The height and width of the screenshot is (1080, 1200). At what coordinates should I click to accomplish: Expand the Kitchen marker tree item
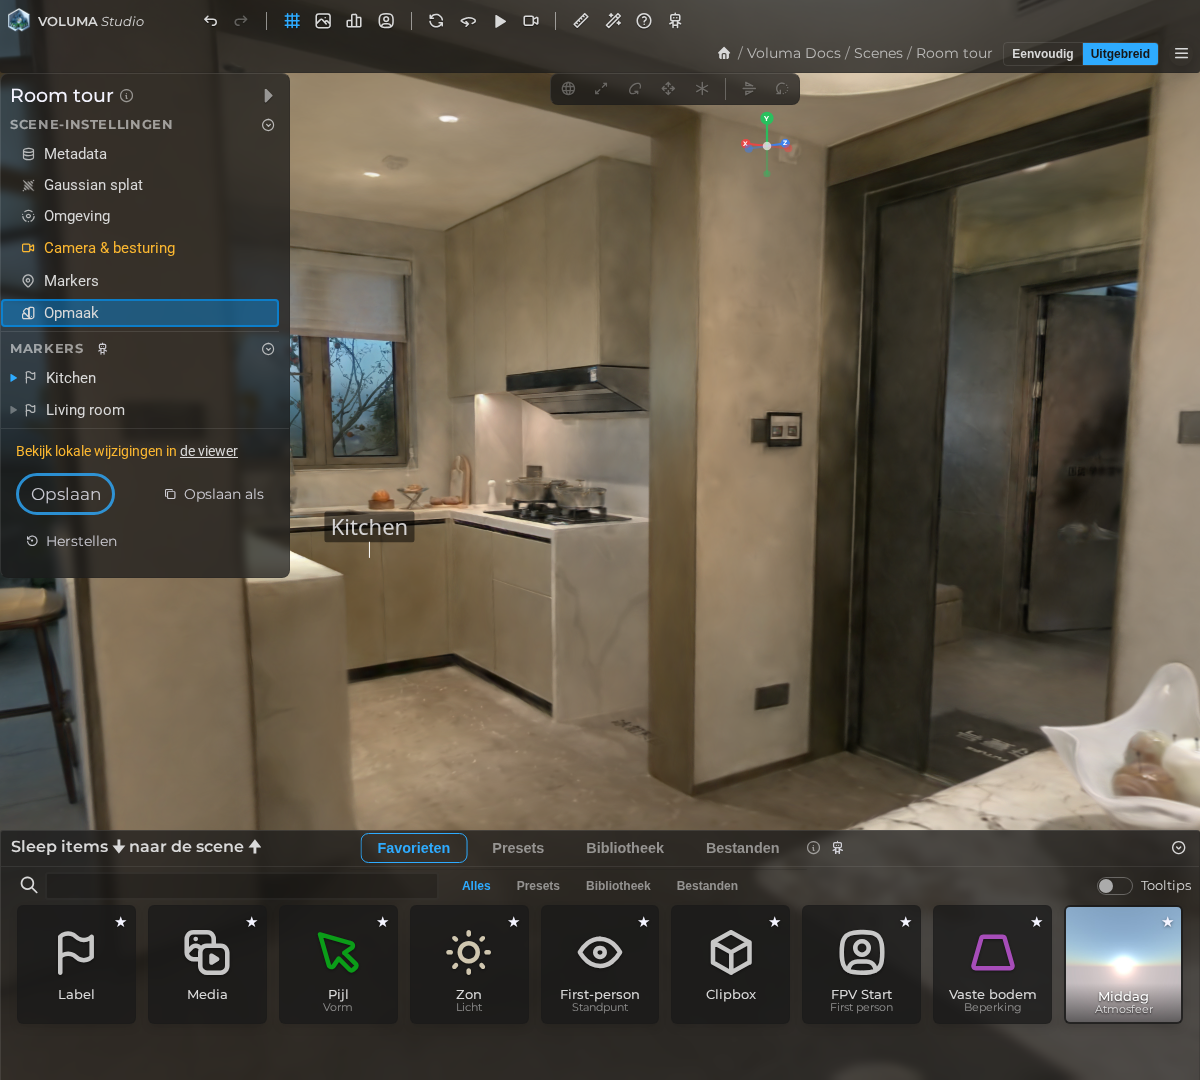14,378
